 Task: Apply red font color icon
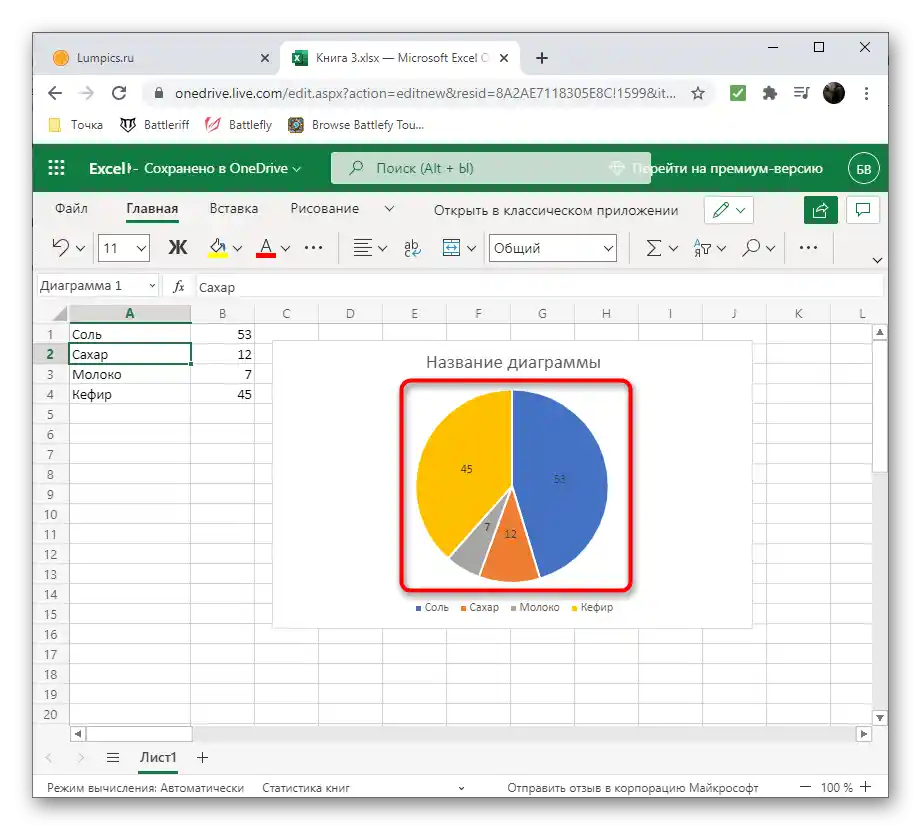tap(266, 248)
